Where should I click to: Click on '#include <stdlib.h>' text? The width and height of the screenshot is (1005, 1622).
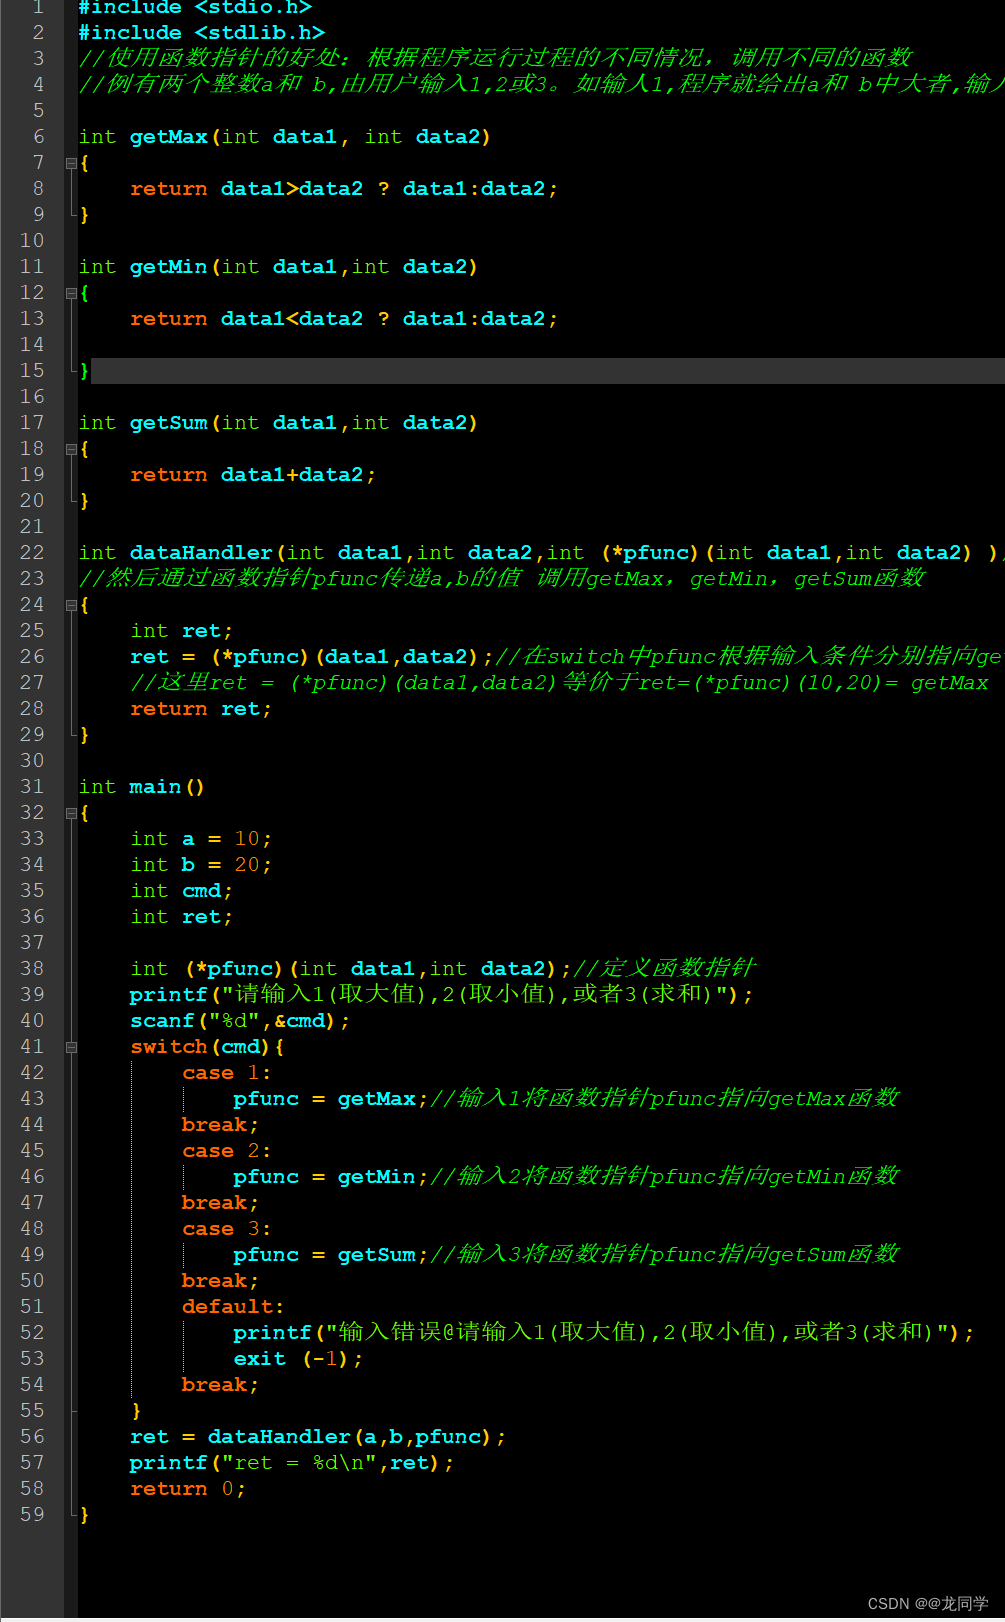pos(202,33)
